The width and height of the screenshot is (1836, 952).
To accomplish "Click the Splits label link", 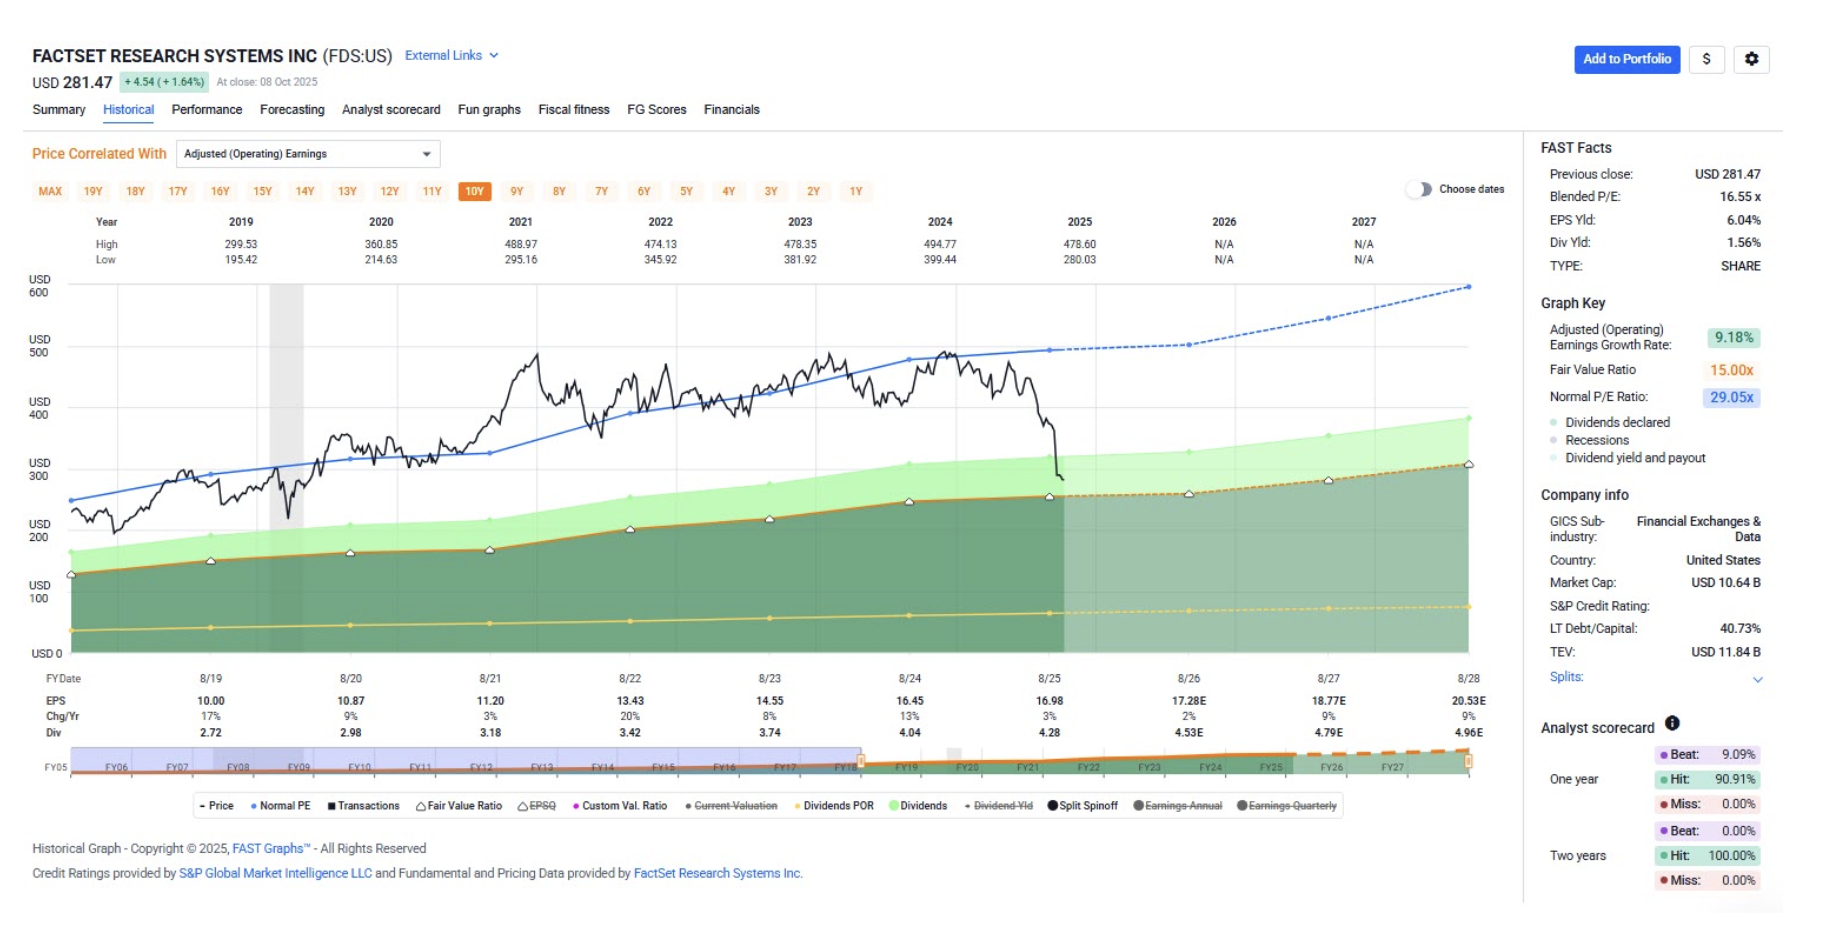I will coord(1566,677).
